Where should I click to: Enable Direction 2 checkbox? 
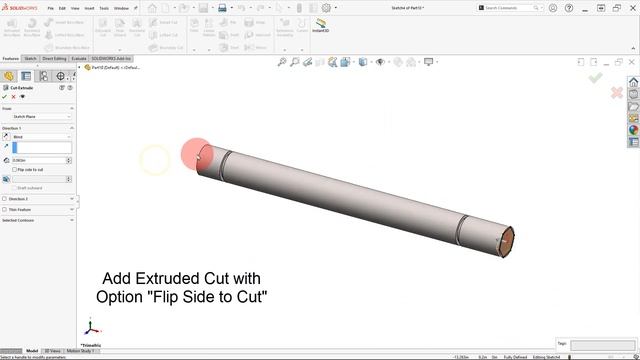click(x=5, y=199)
